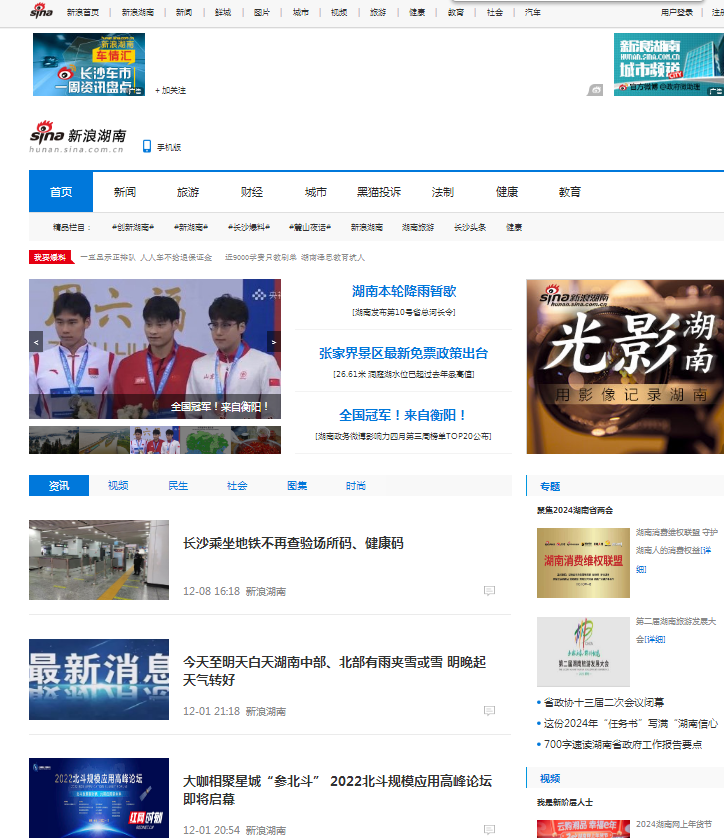This screenshot has width=724, height=838.
Task: Switch to the 社会 content tab
Action: click(x=237, y=485)
